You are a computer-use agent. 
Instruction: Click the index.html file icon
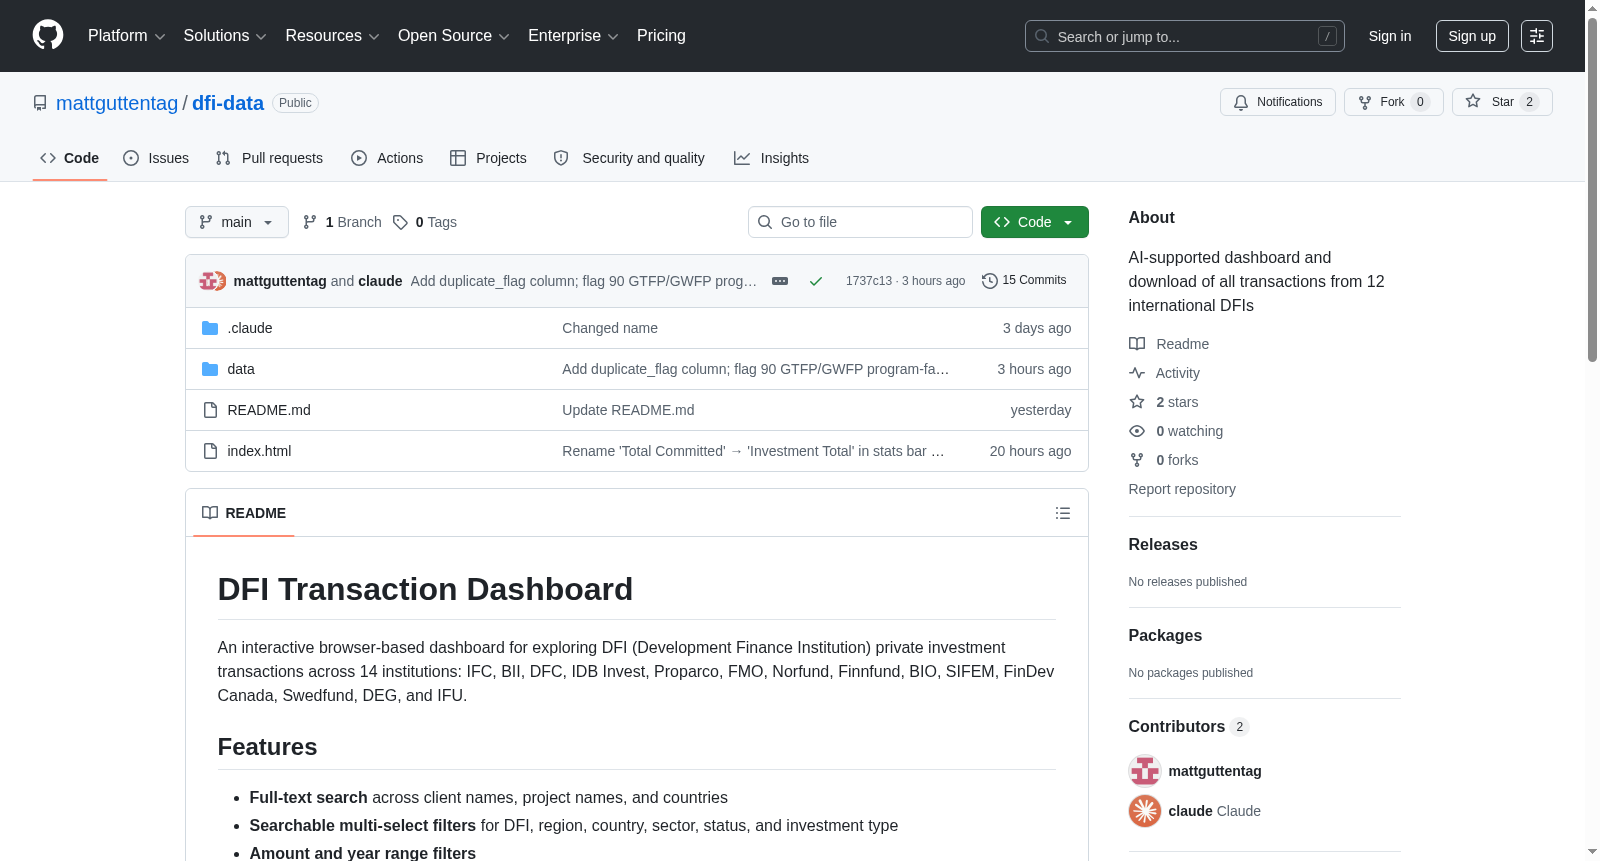click(210, 451)
